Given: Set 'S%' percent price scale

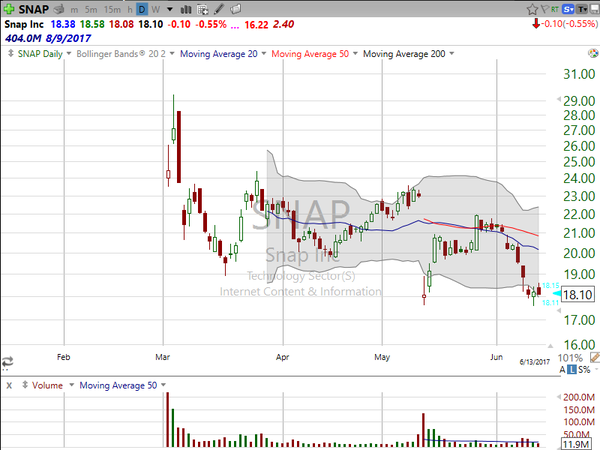Looking at the screenshot, I should click(x=584, y=370).
